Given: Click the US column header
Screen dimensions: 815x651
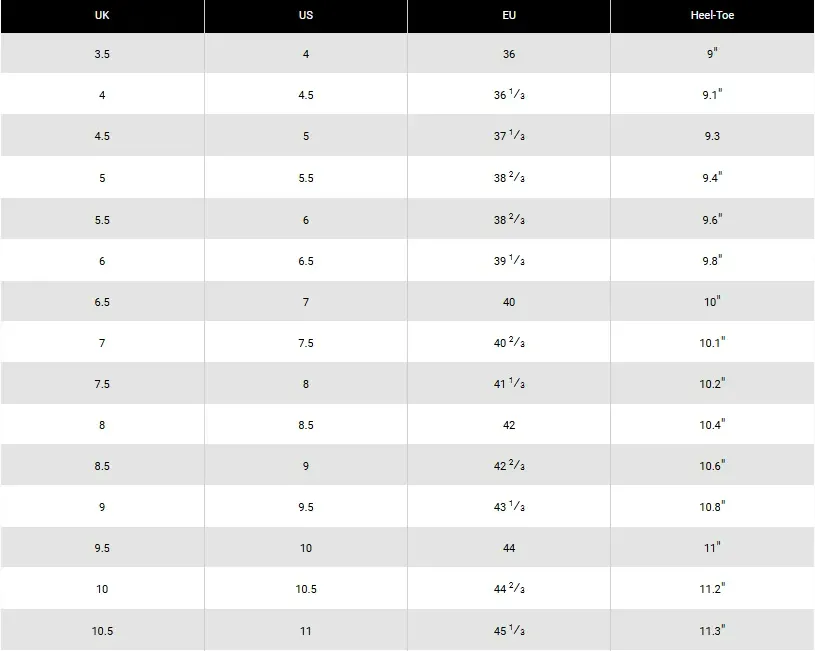Looking at the screenshot, I should (306, 16).
